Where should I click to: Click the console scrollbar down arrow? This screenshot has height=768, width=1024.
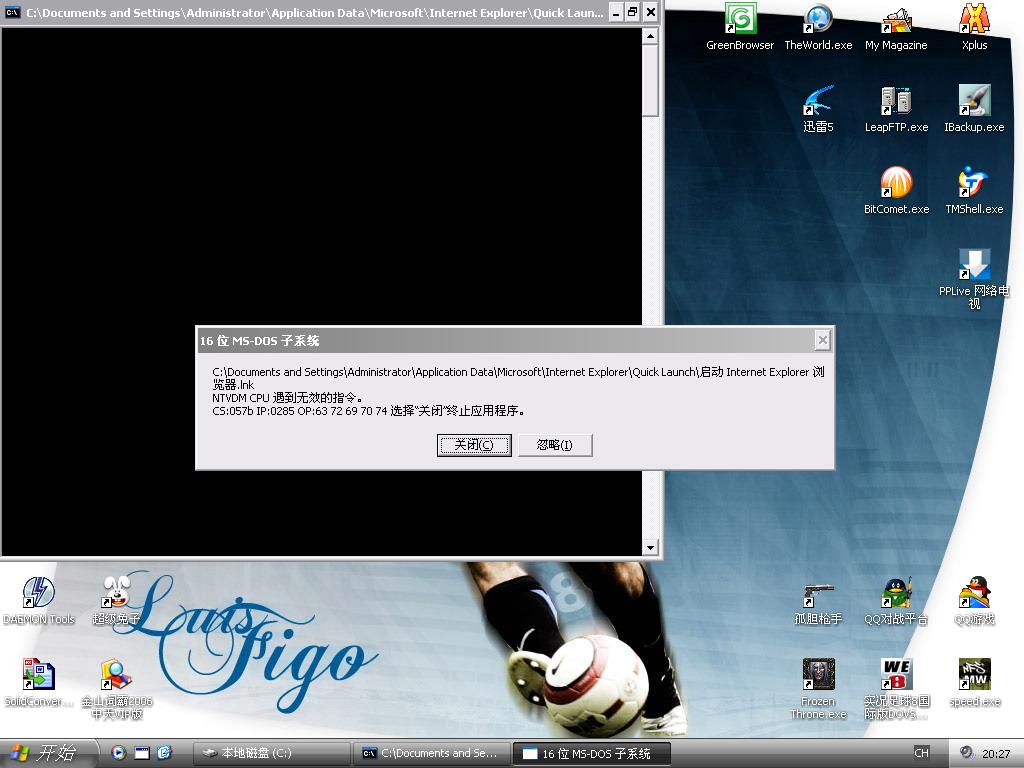(650, 548)
